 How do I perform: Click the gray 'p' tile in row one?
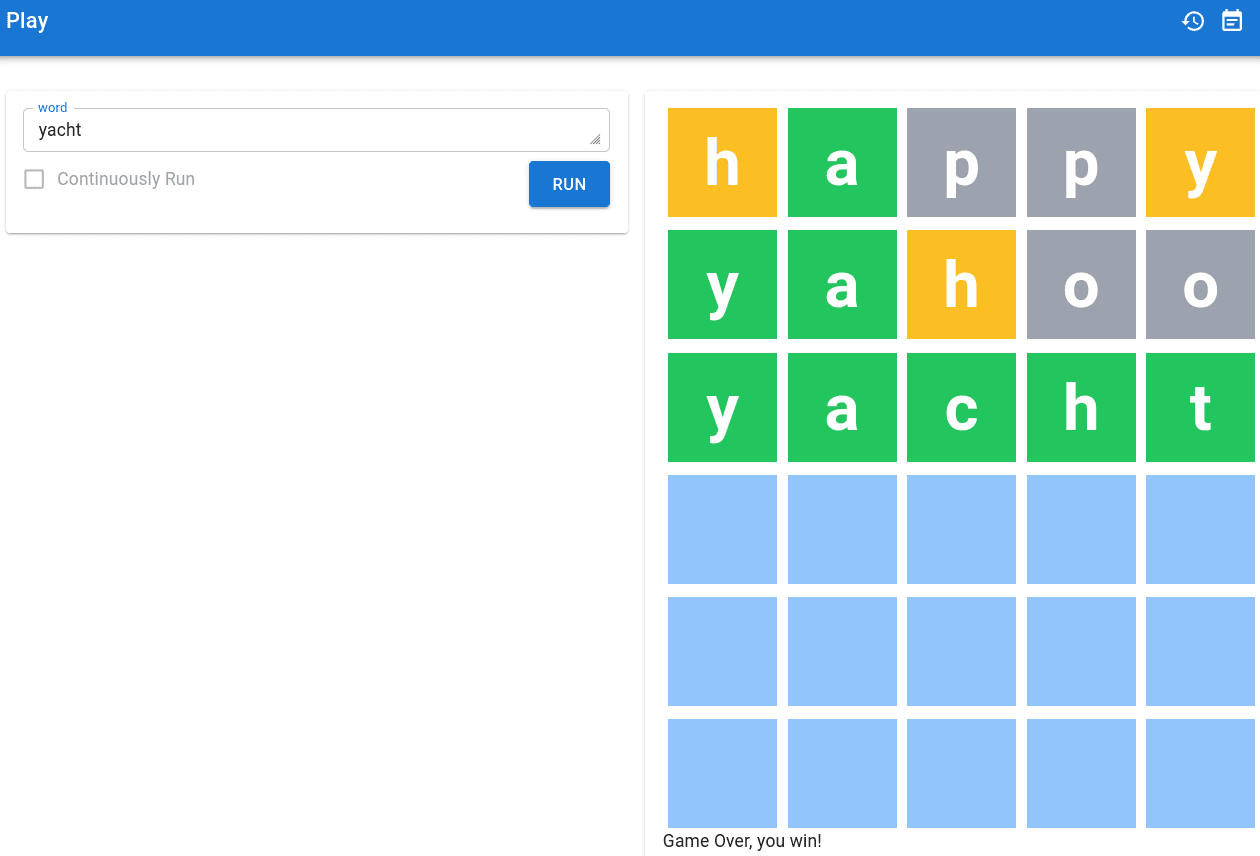[x=961, y=162]
